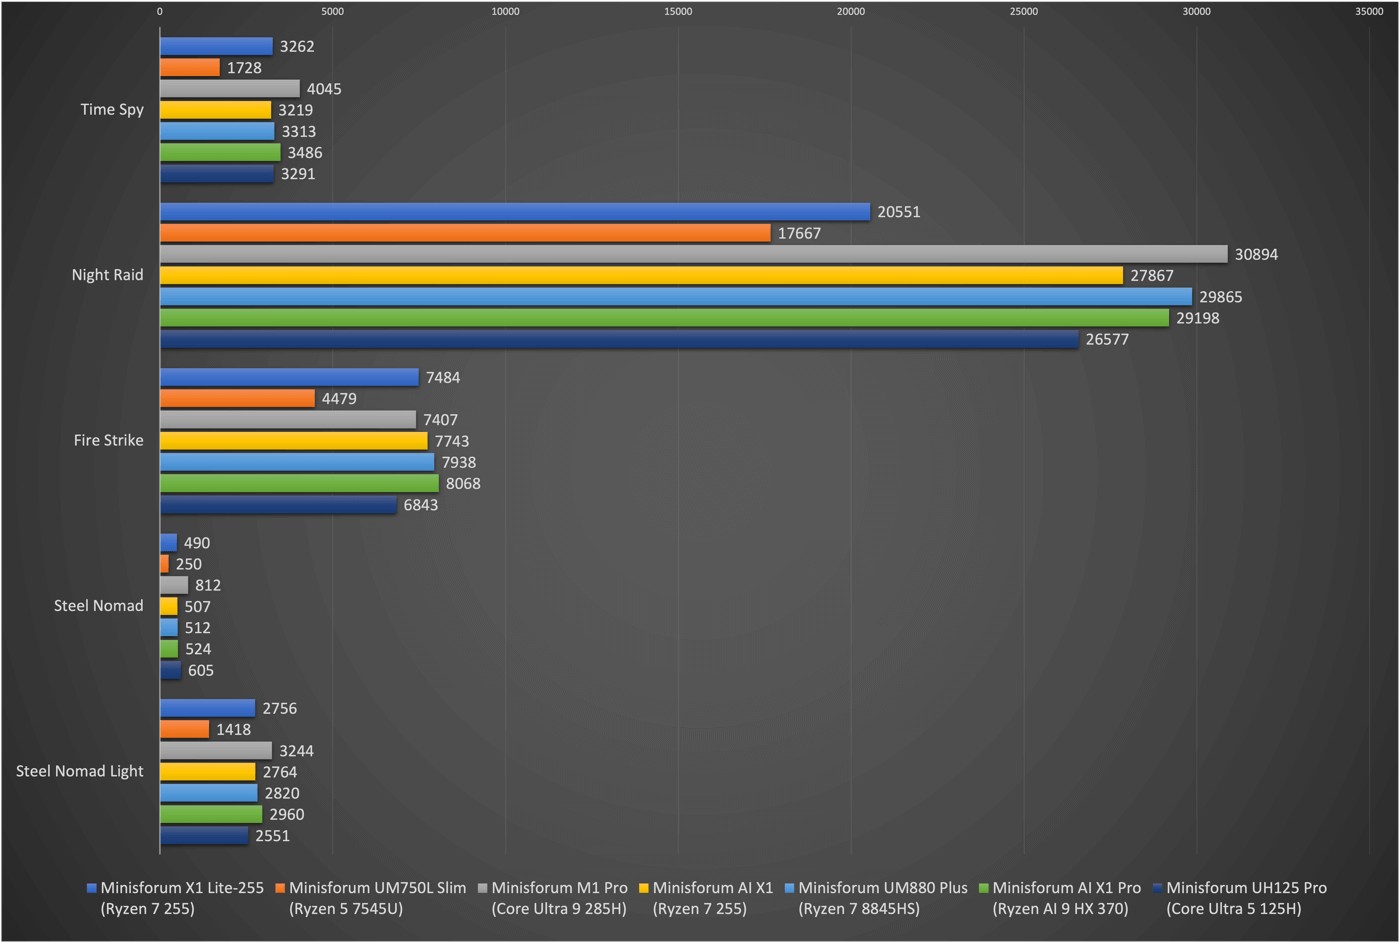The width and height of the screenshot is (1400, 943).
Task: Click the 605 Steel Nomad data label
Action: [x=200, y=670]
